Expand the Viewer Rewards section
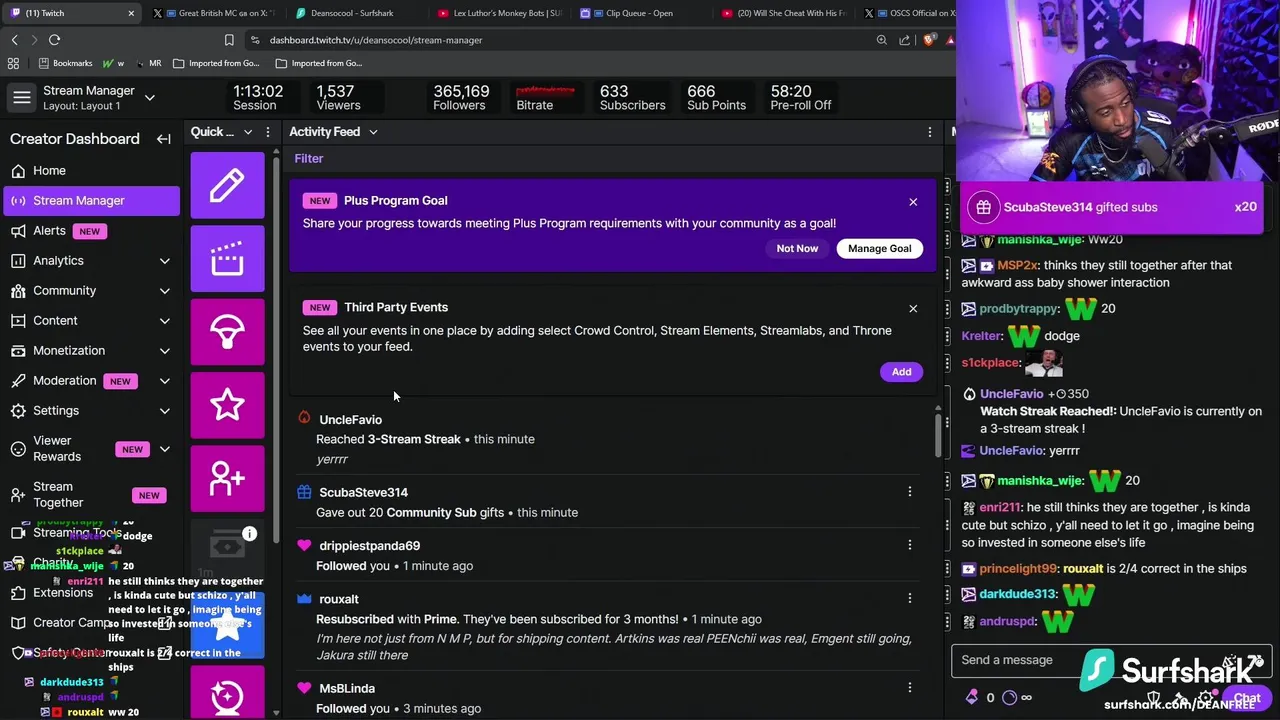The image size is (1280, 720). pos(165,449)
